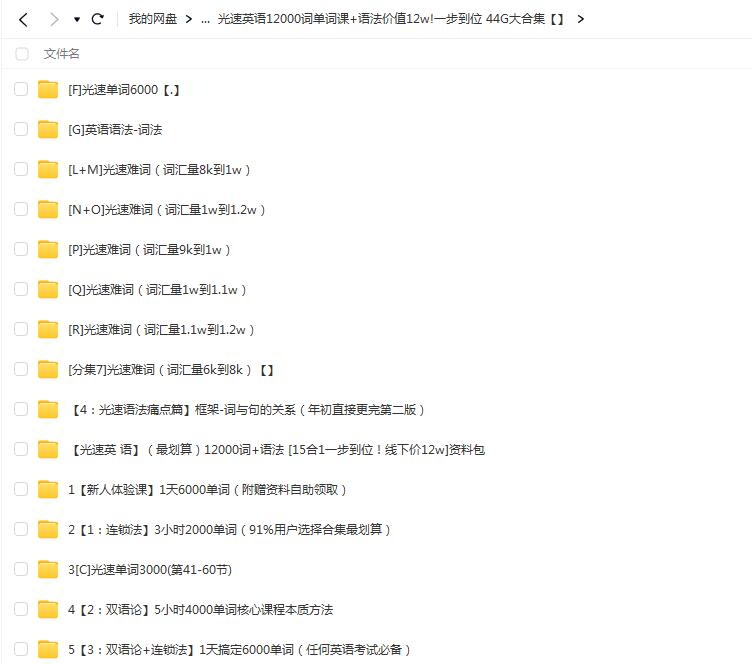Open 3[C]光速单词3000(第41-60节)
Viewport: 752px width, 664px height.
150,570
